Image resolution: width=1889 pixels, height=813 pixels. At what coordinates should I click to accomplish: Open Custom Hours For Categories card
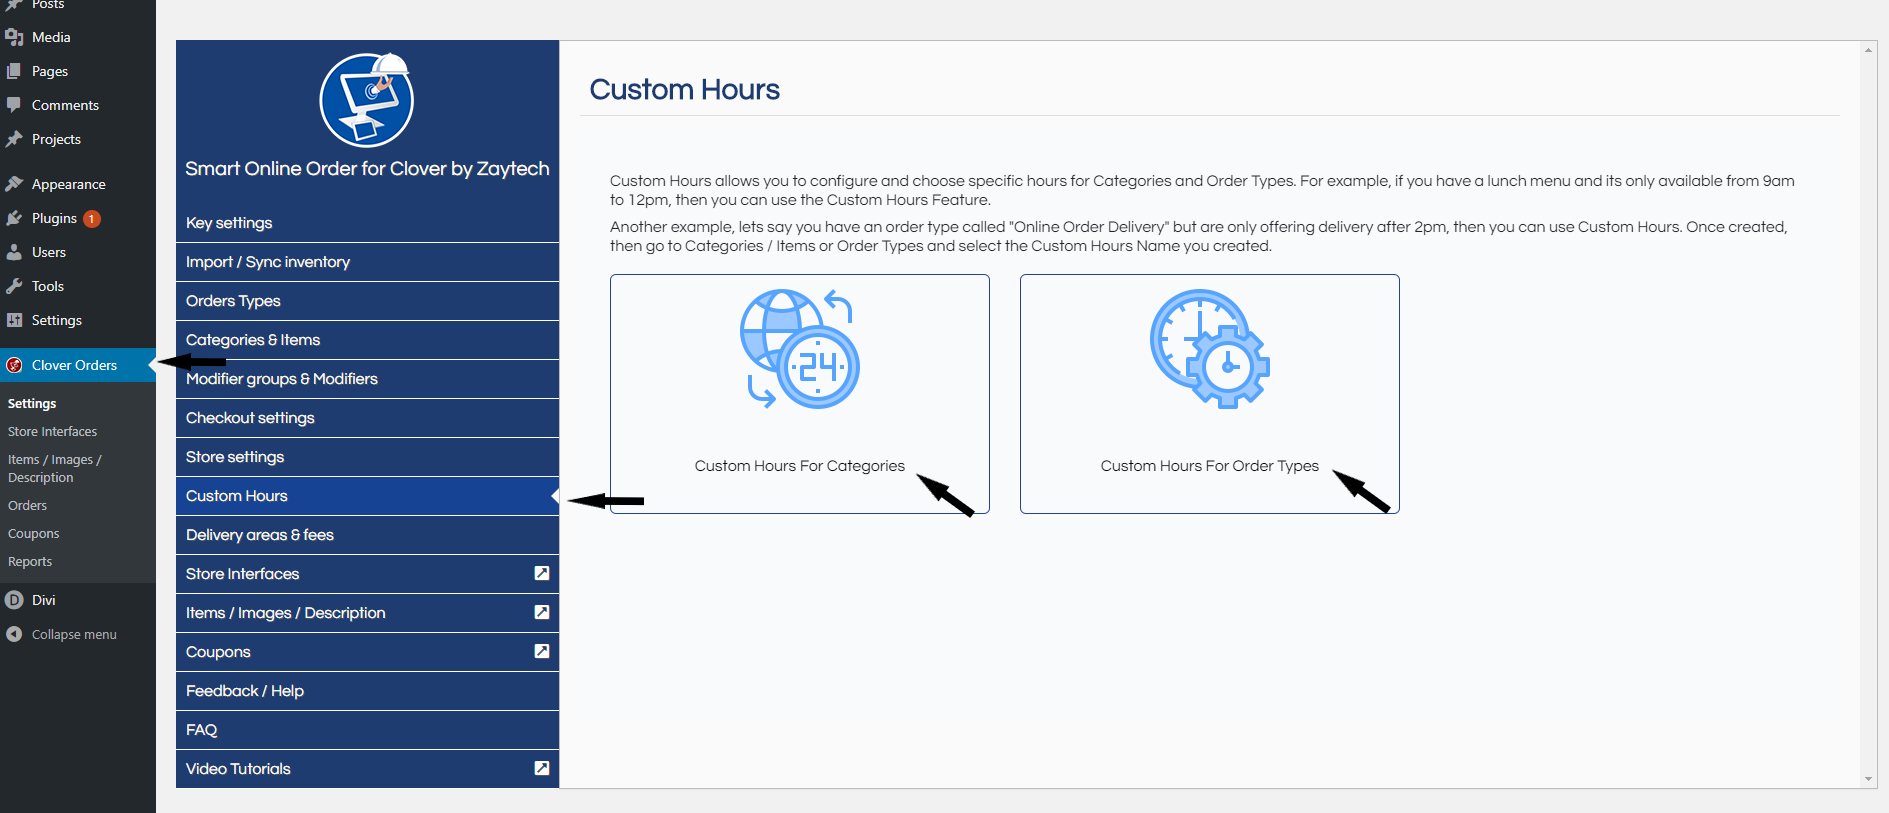(800, 394)
